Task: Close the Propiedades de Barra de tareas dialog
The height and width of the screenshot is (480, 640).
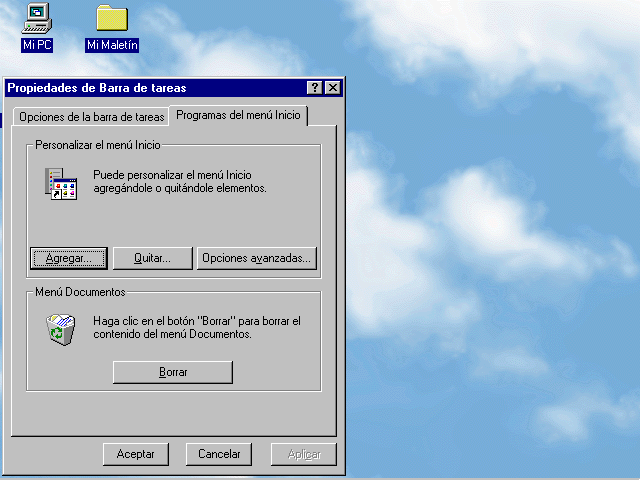Action: point(333,88)
